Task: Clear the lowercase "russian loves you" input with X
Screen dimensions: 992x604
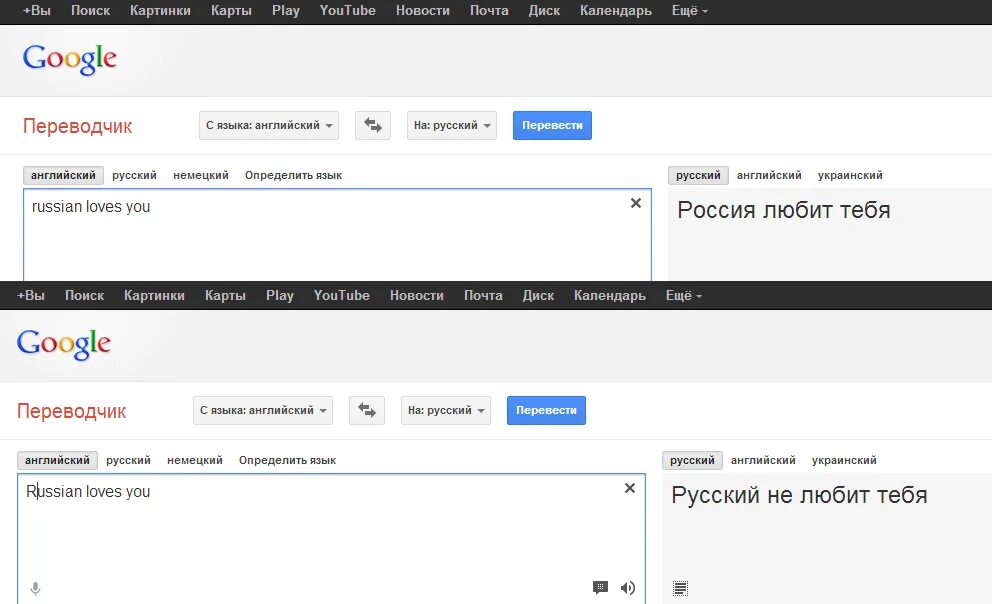Action: coord(635,203)
